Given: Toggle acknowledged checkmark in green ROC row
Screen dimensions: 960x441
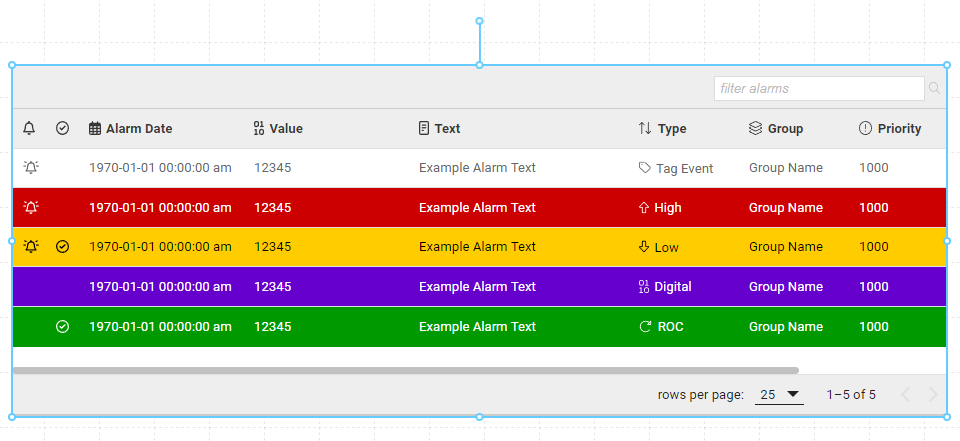Looking at the screenshot, I should point(63,326).
